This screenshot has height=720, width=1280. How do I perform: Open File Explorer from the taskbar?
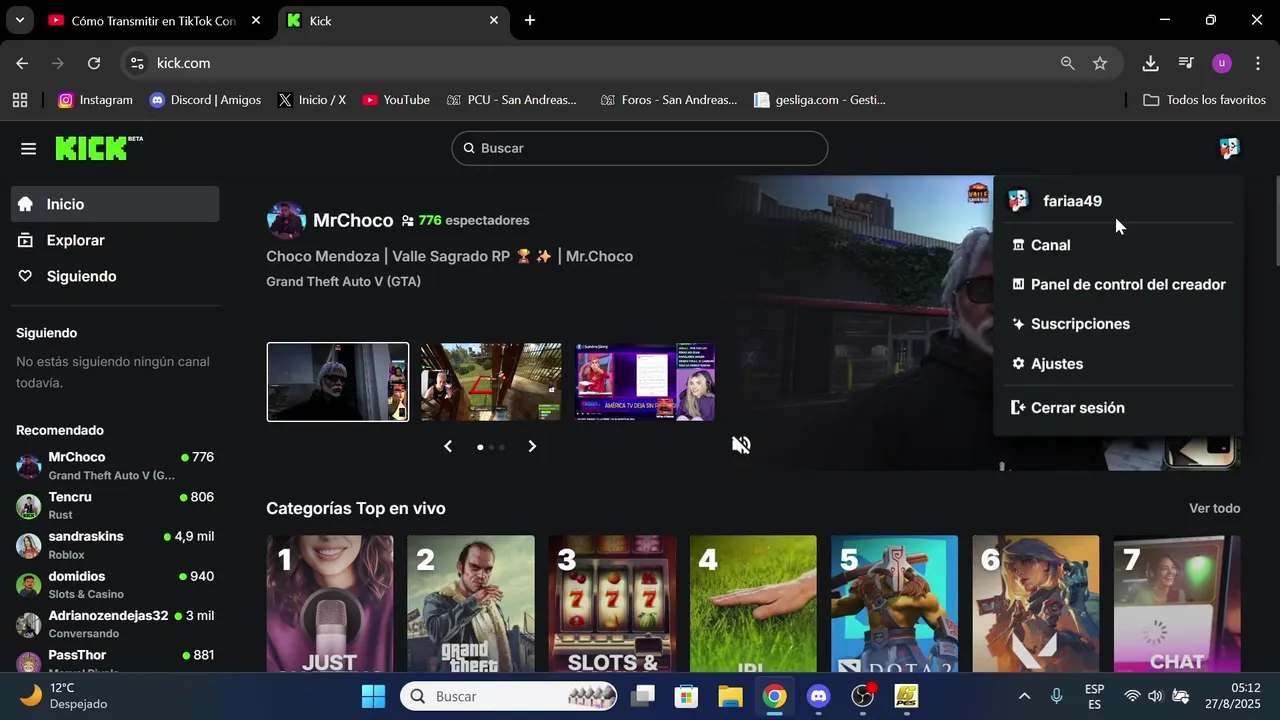coord(730,696)
